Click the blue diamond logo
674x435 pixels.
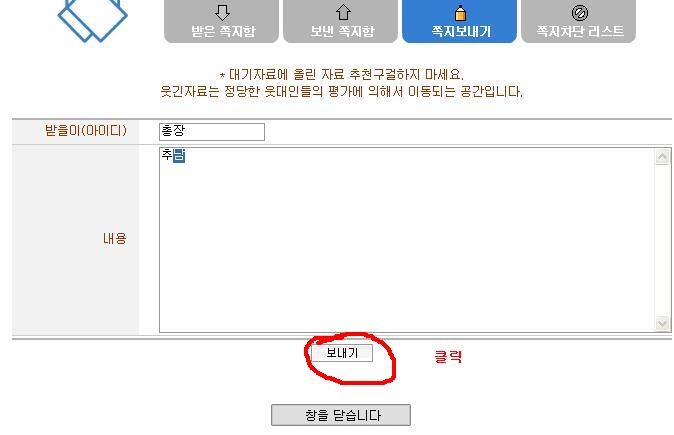coord(92,19)
